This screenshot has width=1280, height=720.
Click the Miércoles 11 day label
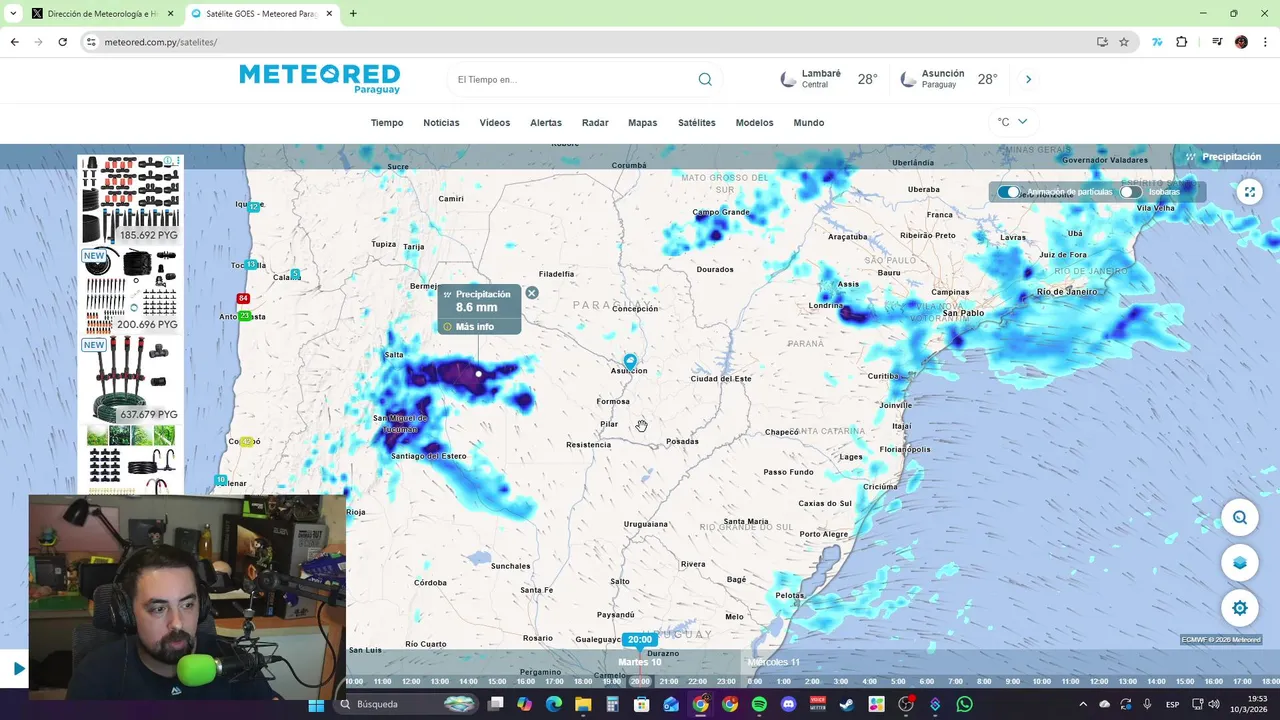coord(774,662)
